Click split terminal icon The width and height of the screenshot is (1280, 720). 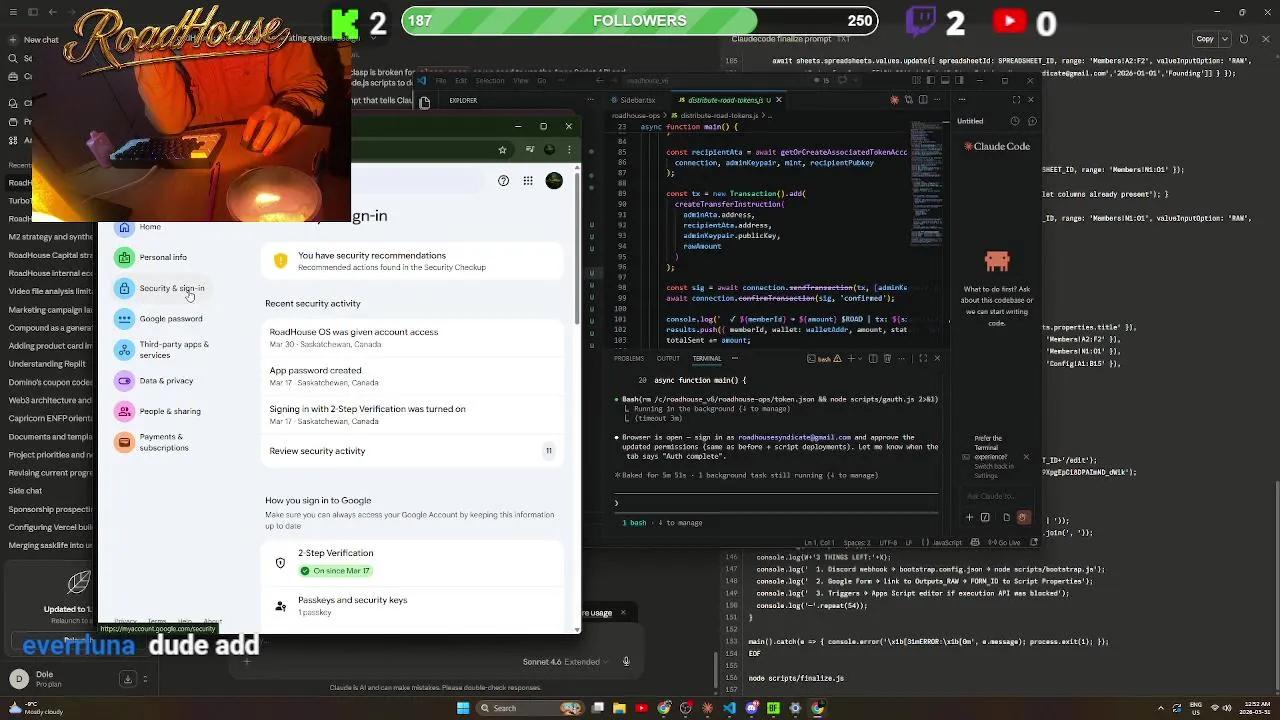click(873, 358)
